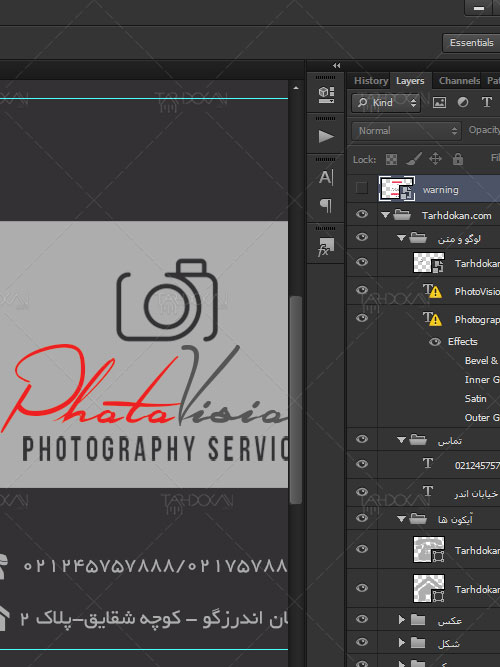Select Tarhdokan.com group folder icon
The width and height of the screenshot is (500, 667).
click(402, 215)
